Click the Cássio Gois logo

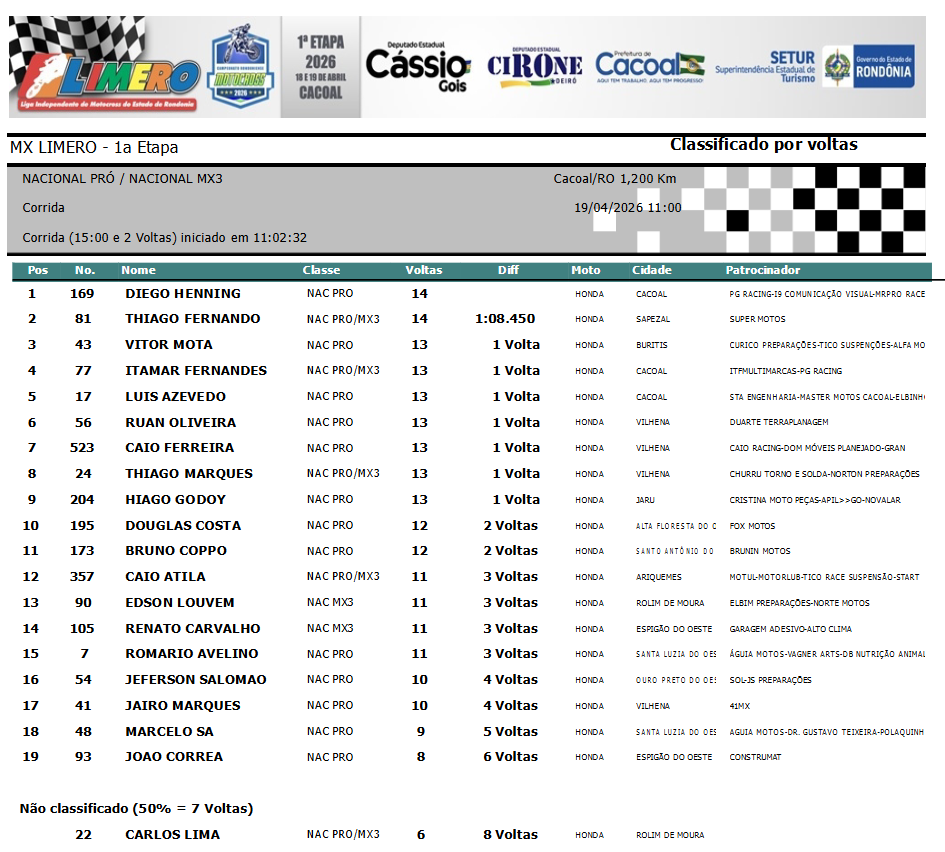click(x=417, y=67)
